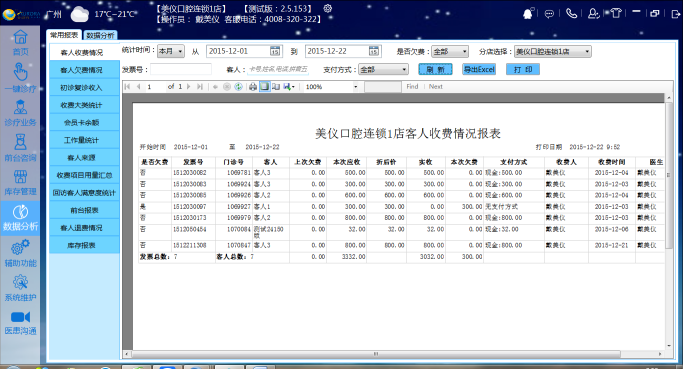Go to next page of report

[189, 87]
